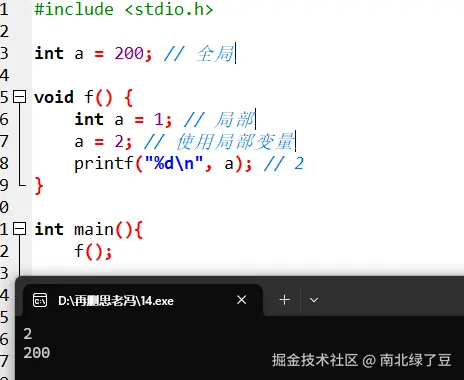The image size is (464, 380).
Task: Click the 'int main(){' line
Action: pyautogui.click(x=89, y=229)
